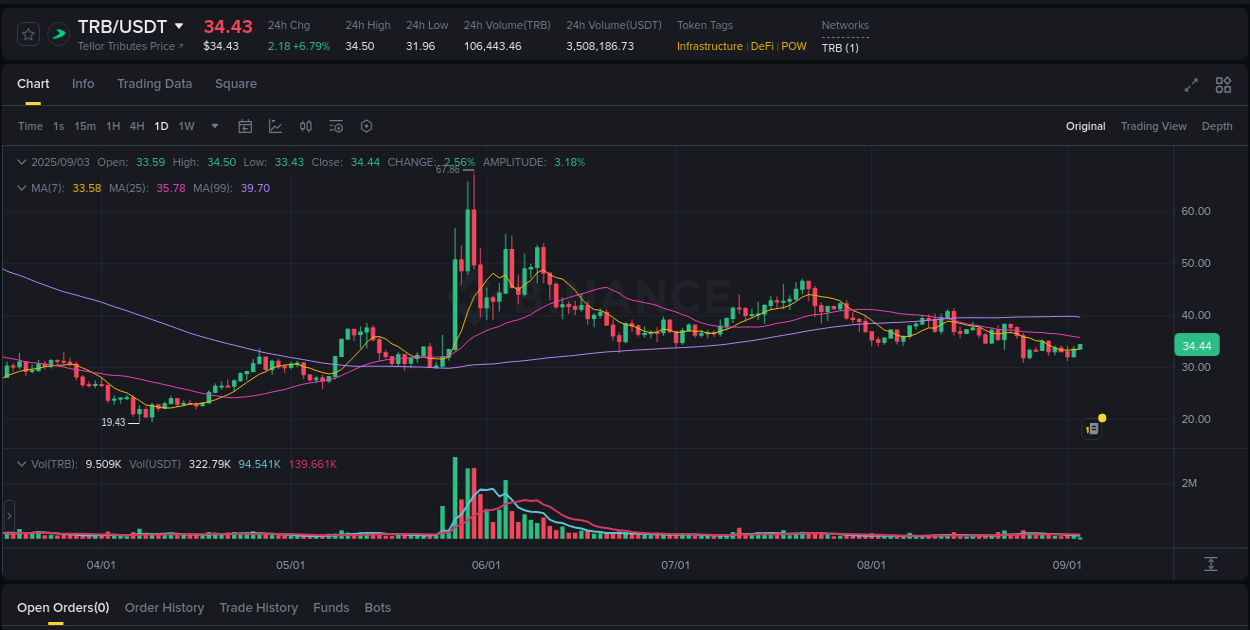Expand chart to fullscreen with diagonal arrows
Viewport: 1250px width, 630px height.
coord(1191,85)
